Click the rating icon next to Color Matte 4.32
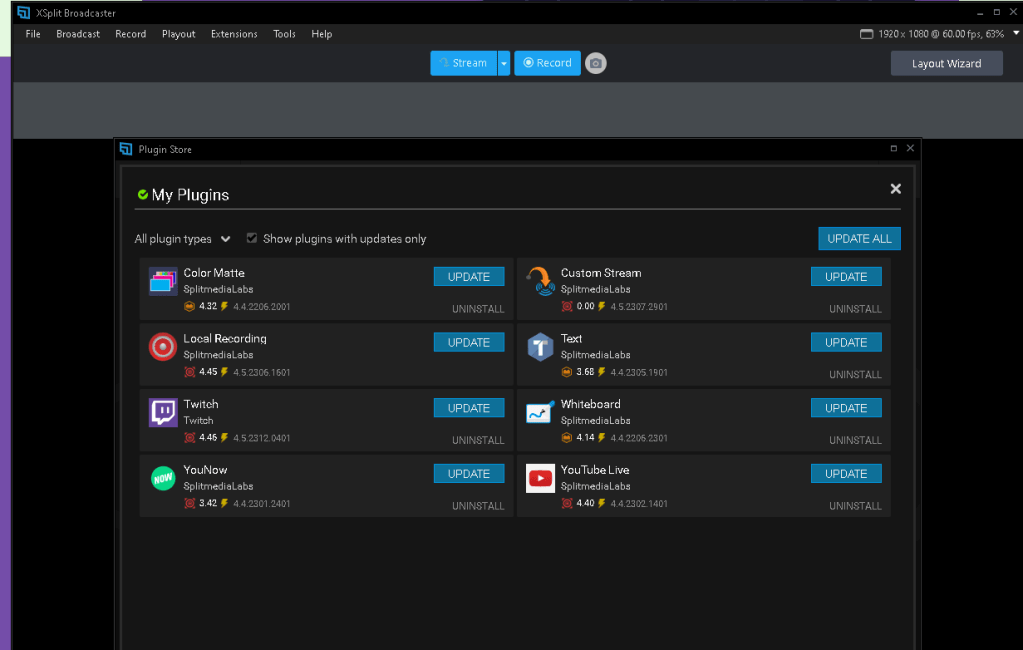Viewport: 1023px width, 650px height. (x=189, y=306)
